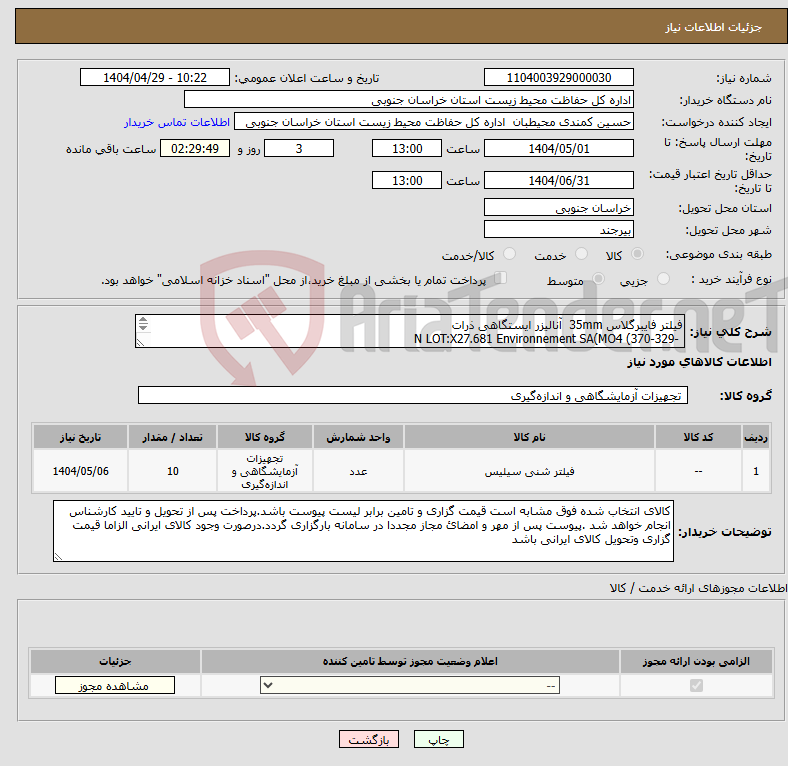
Task: Click the مشاهده مجوز button
Action: [x=115, y=685]
